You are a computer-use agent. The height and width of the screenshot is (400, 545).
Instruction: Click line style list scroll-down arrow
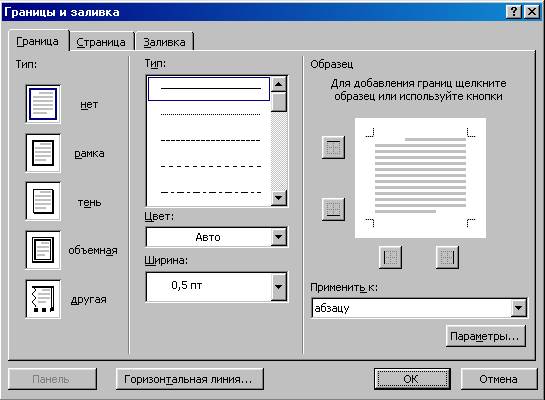pyautogui.click(x=278, y=198)
